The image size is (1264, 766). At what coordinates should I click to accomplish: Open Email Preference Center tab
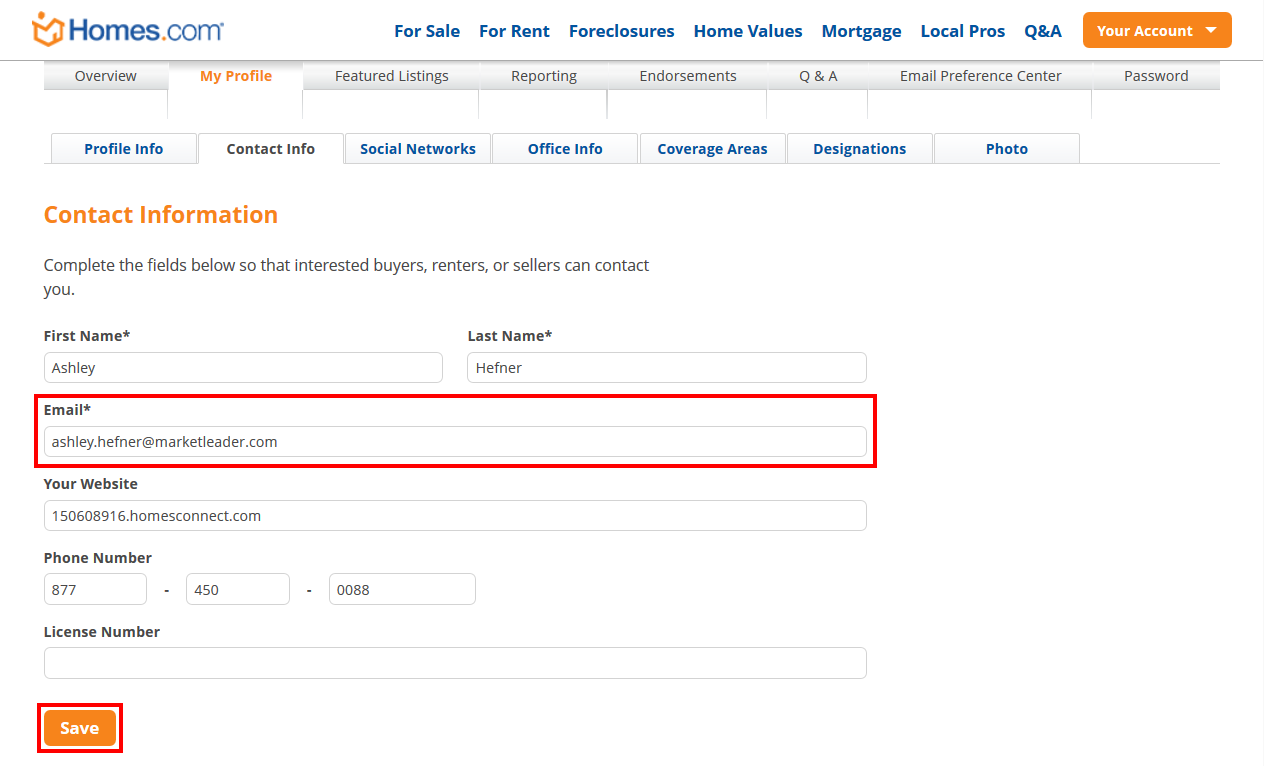pyautogui.click(x=981, y=76)
